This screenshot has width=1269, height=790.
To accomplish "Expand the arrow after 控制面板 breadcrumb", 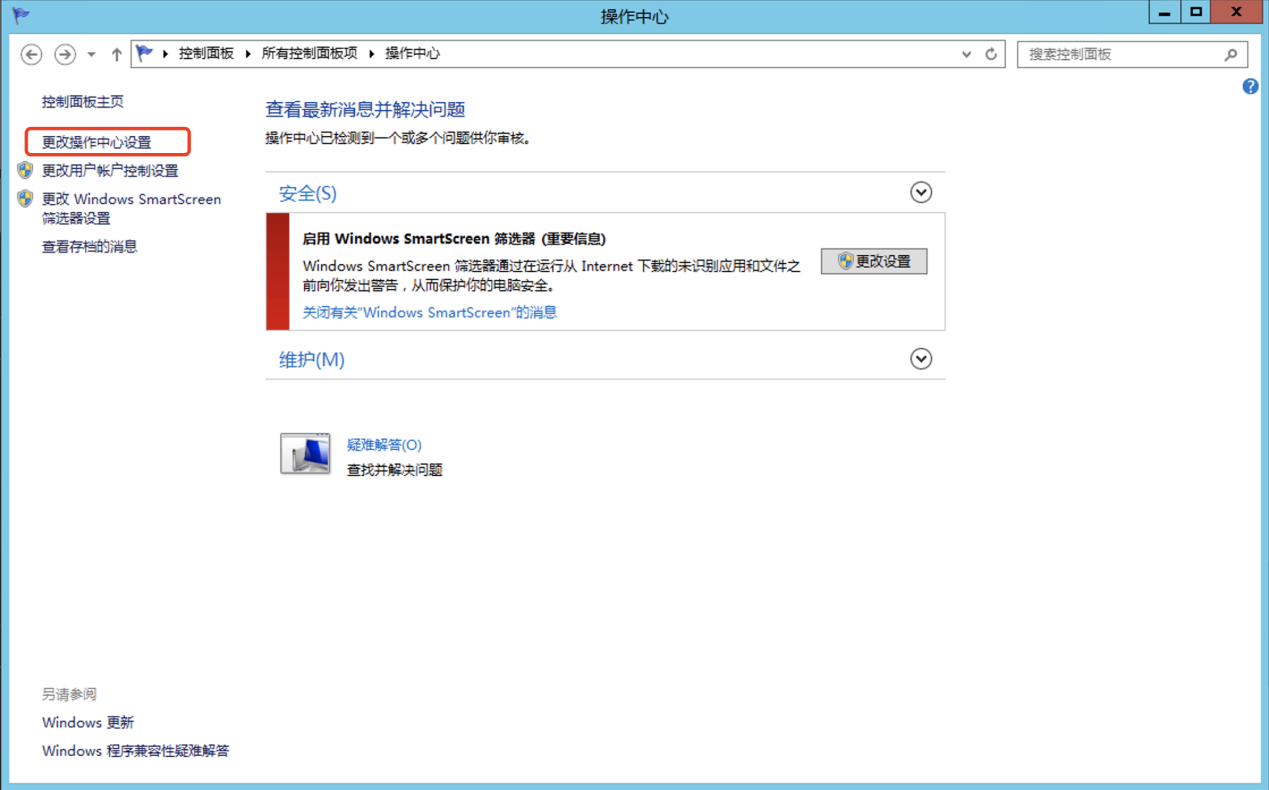I will [248, 54].
